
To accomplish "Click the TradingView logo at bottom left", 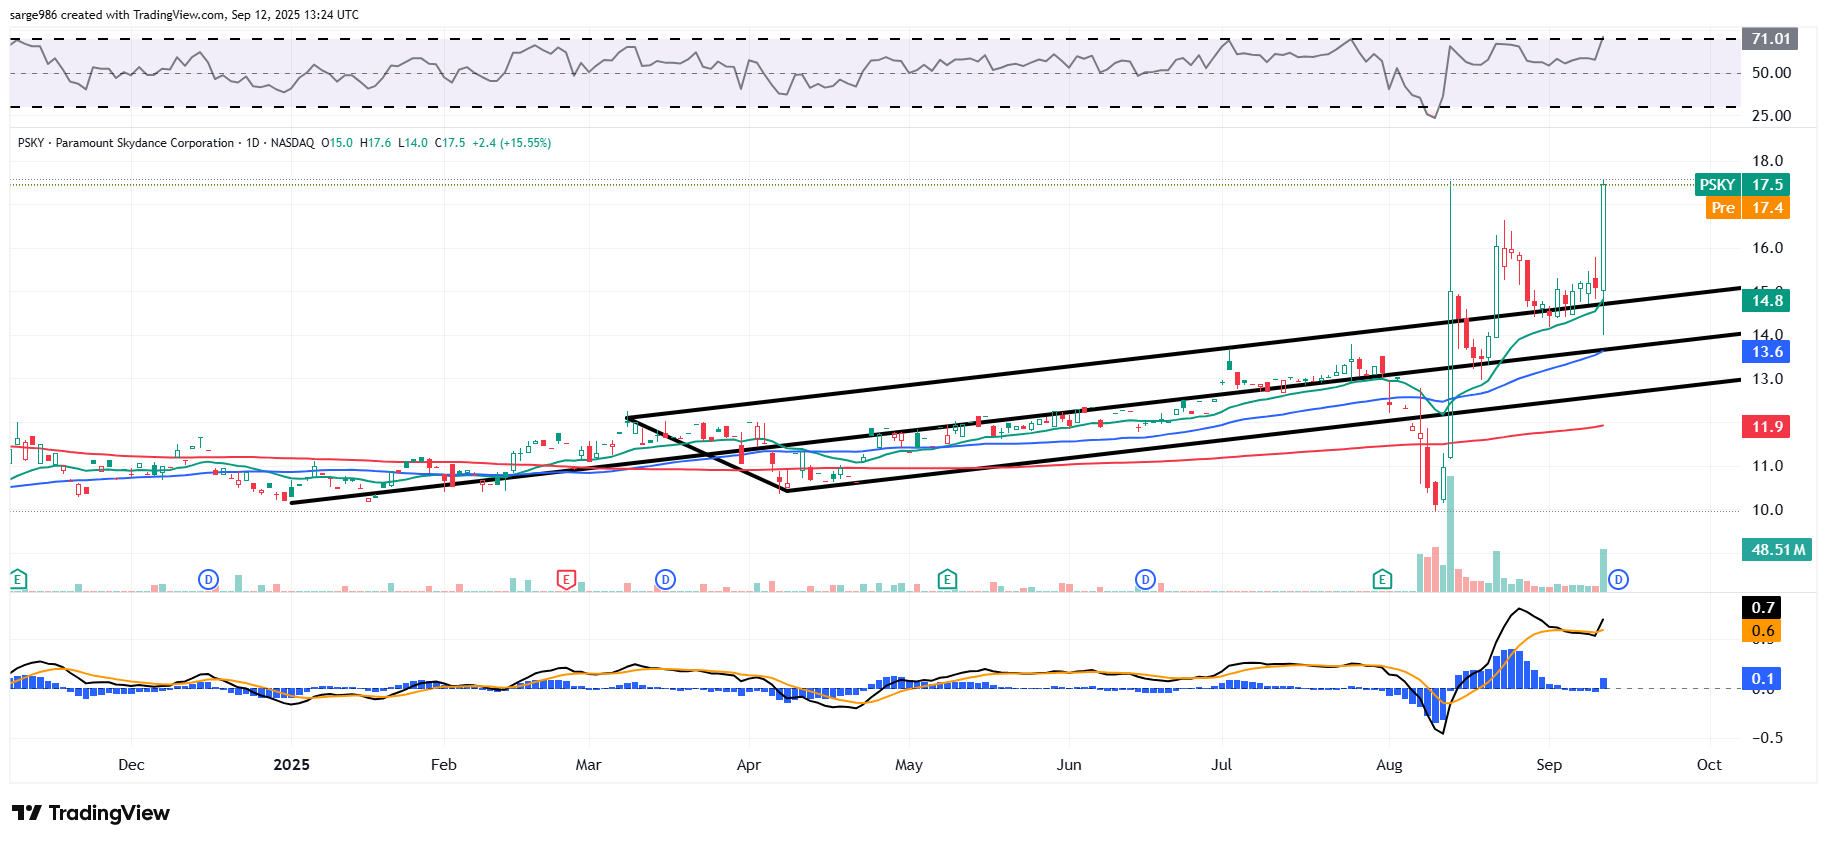I will [x=91, y=813].
